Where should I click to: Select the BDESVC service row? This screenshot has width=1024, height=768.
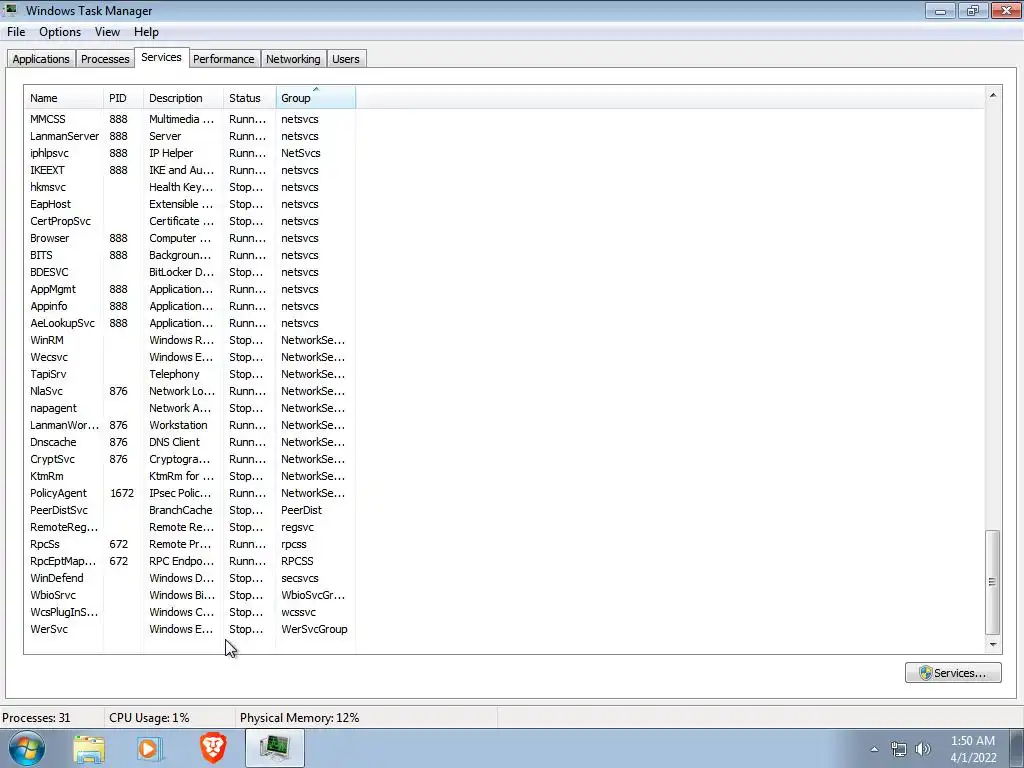click(x=189, y=272)
